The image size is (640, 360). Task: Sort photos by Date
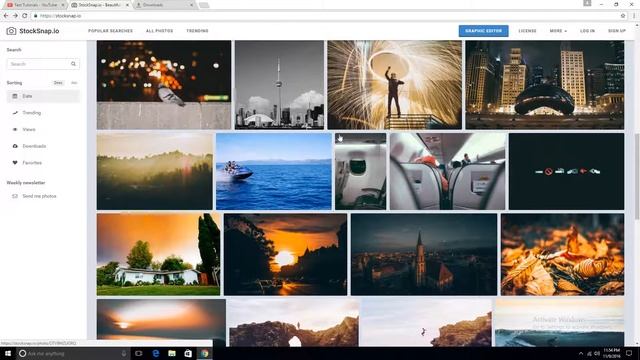pos(43,96)
